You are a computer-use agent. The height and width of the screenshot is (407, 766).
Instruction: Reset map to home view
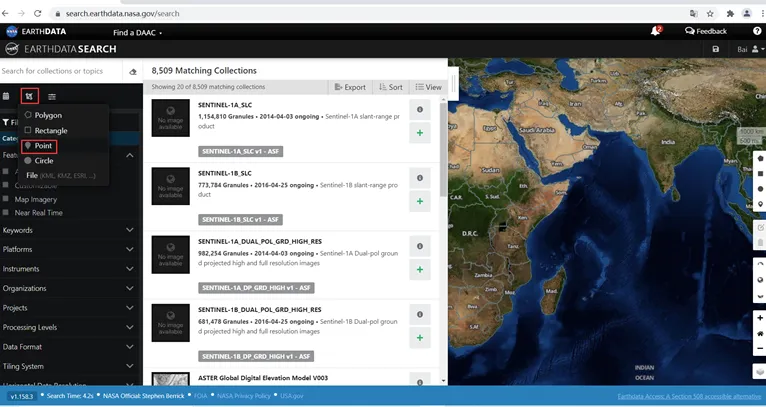tap(760, 333)
